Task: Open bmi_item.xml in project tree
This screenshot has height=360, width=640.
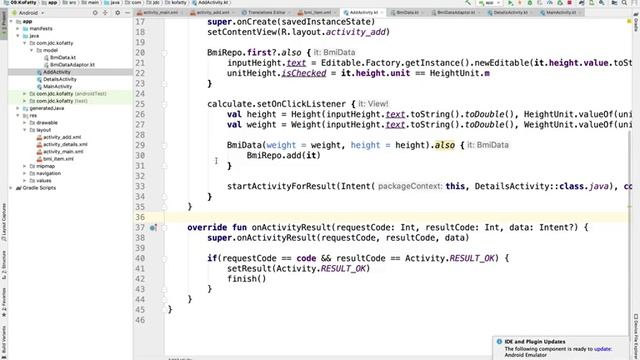Action: (x=58, y=159)
